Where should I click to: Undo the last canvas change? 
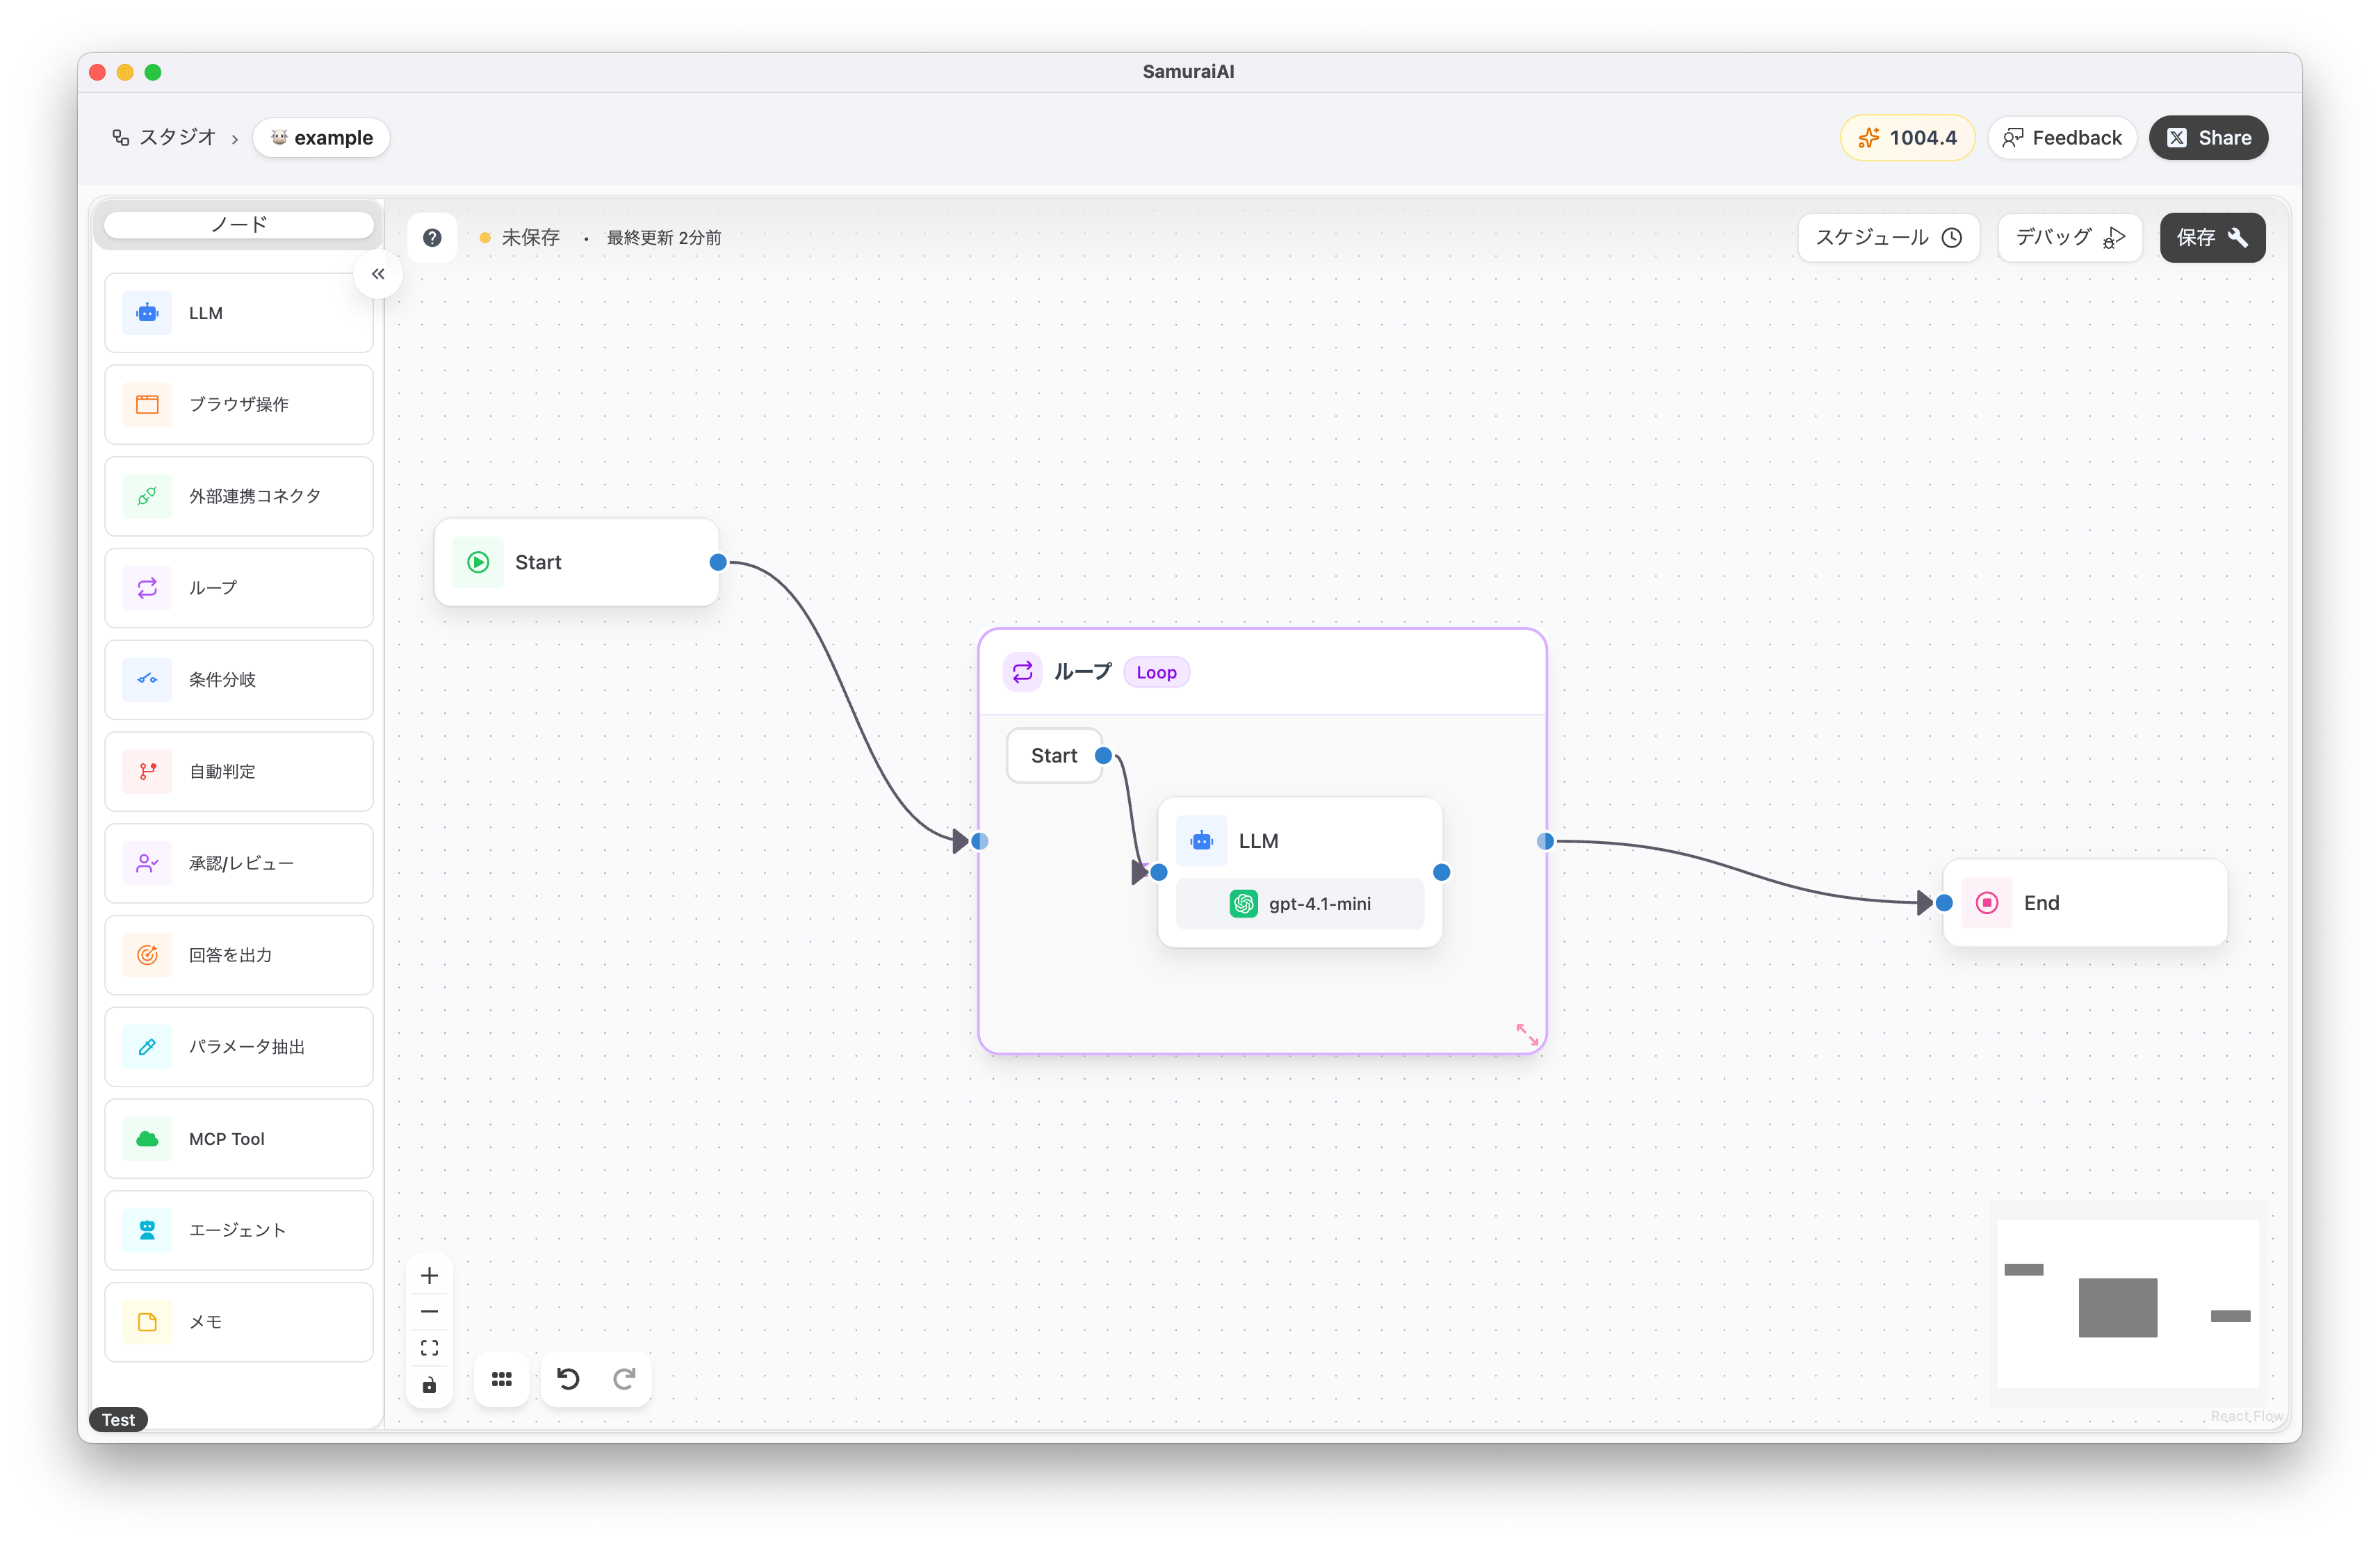(x=568, y=1378)
